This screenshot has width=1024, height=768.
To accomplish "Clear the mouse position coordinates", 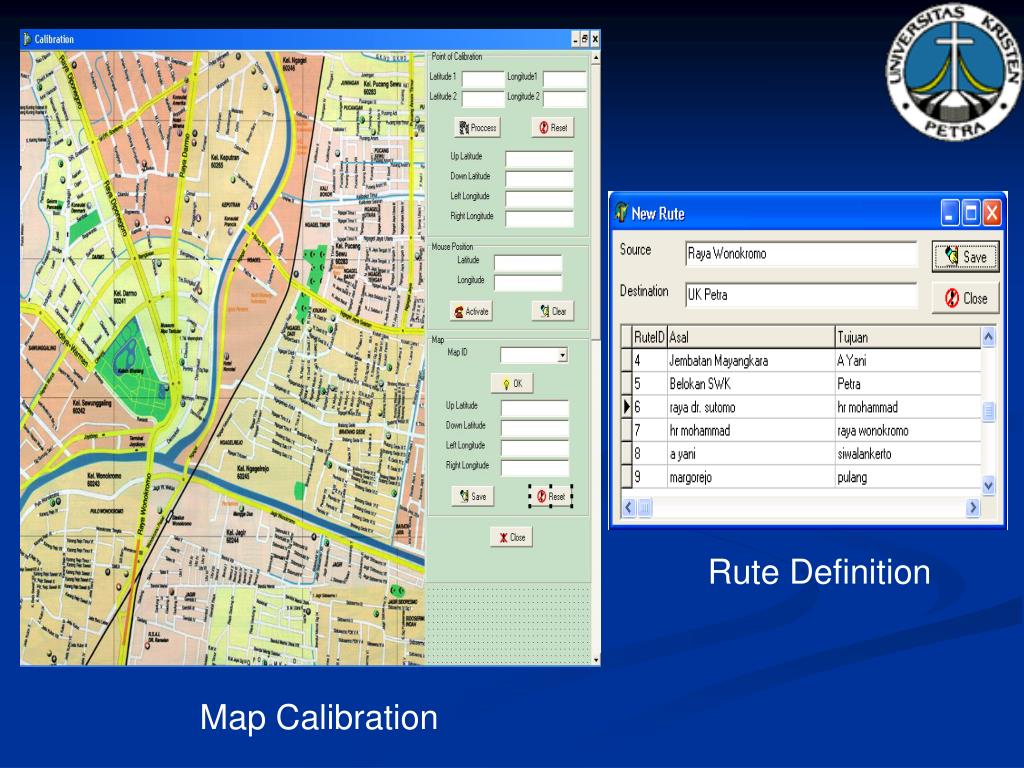I will pyautogui.click(x=552, y=311).
